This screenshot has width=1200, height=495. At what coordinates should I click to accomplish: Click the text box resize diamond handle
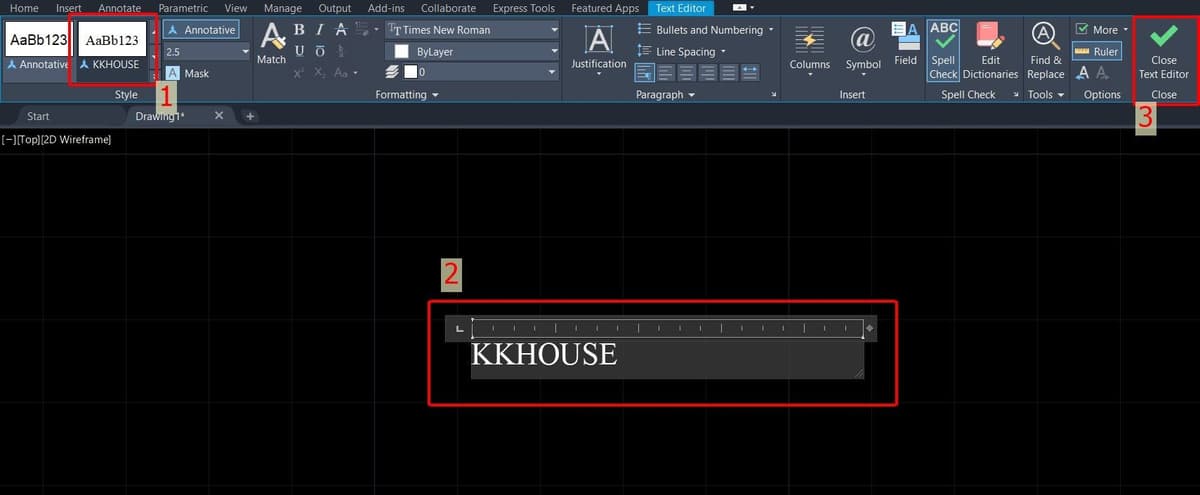tap(870, 328)
